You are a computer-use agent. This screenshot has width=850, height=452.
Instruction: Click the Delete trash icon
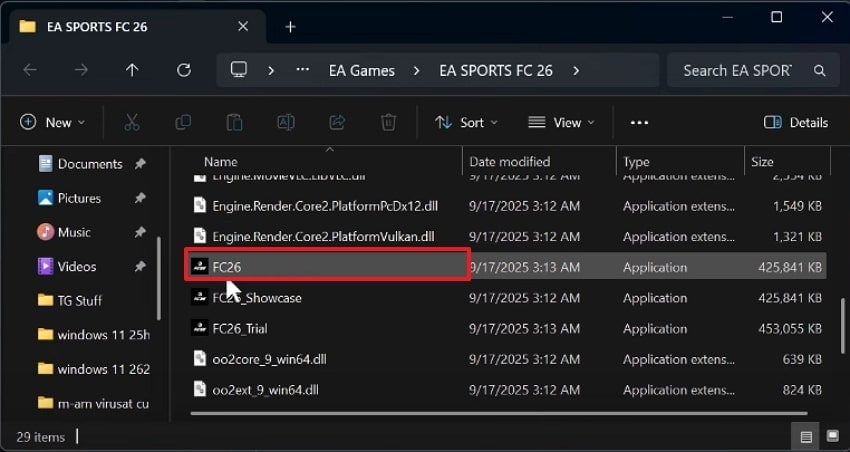point(388,123)
